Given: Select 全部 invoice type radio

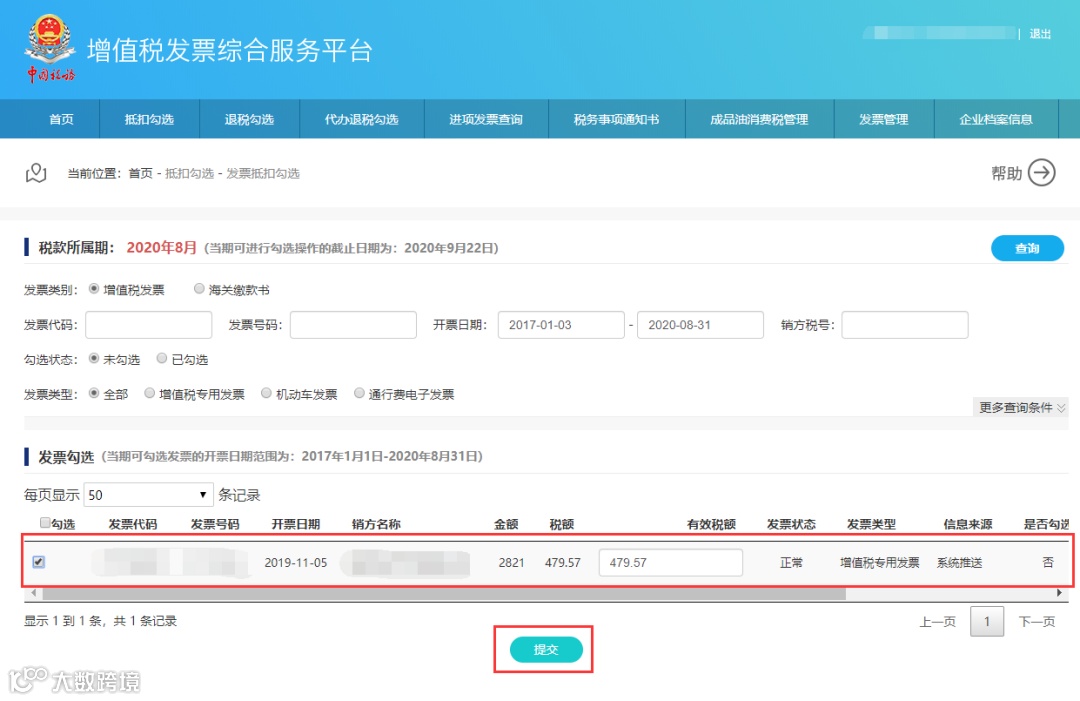Looking at the screenshot, I should [94, 393].
